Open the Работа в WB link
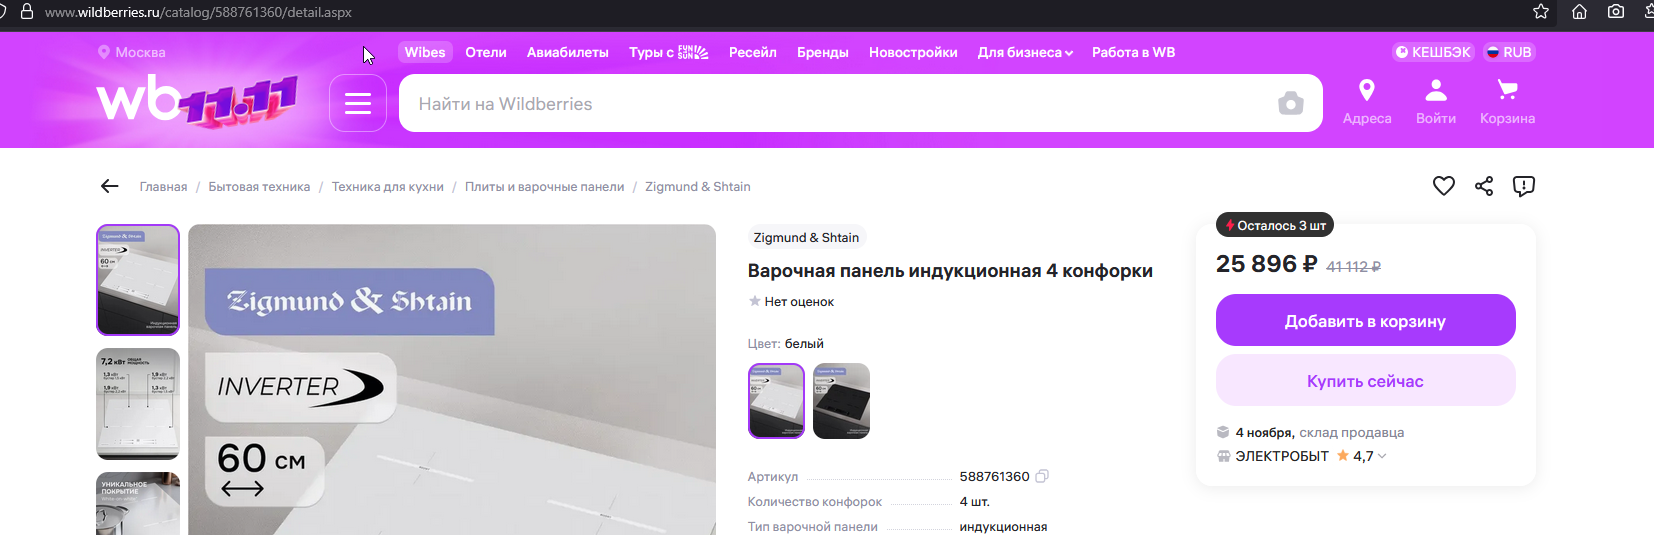The height and width of the screenshot is (535, 1654). (x=1134, y=52)
